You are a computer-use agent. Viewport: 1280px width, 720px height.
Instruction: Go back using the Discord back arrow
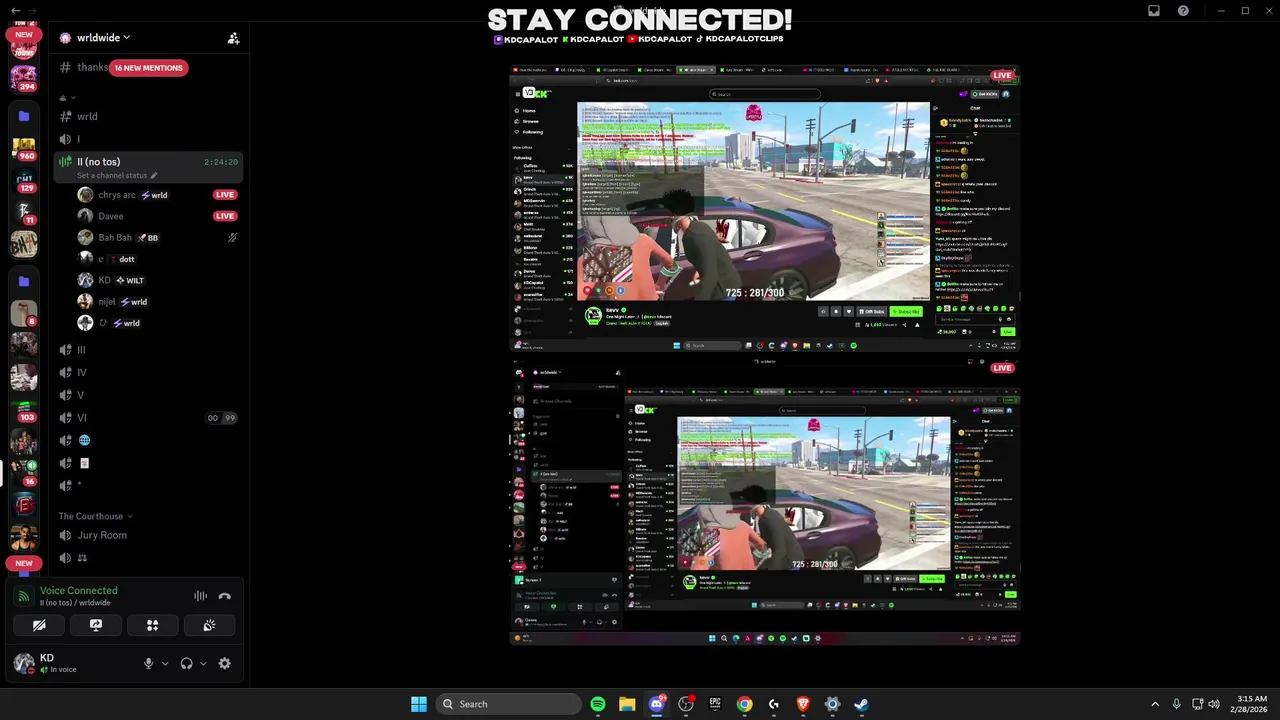(16, 11)
